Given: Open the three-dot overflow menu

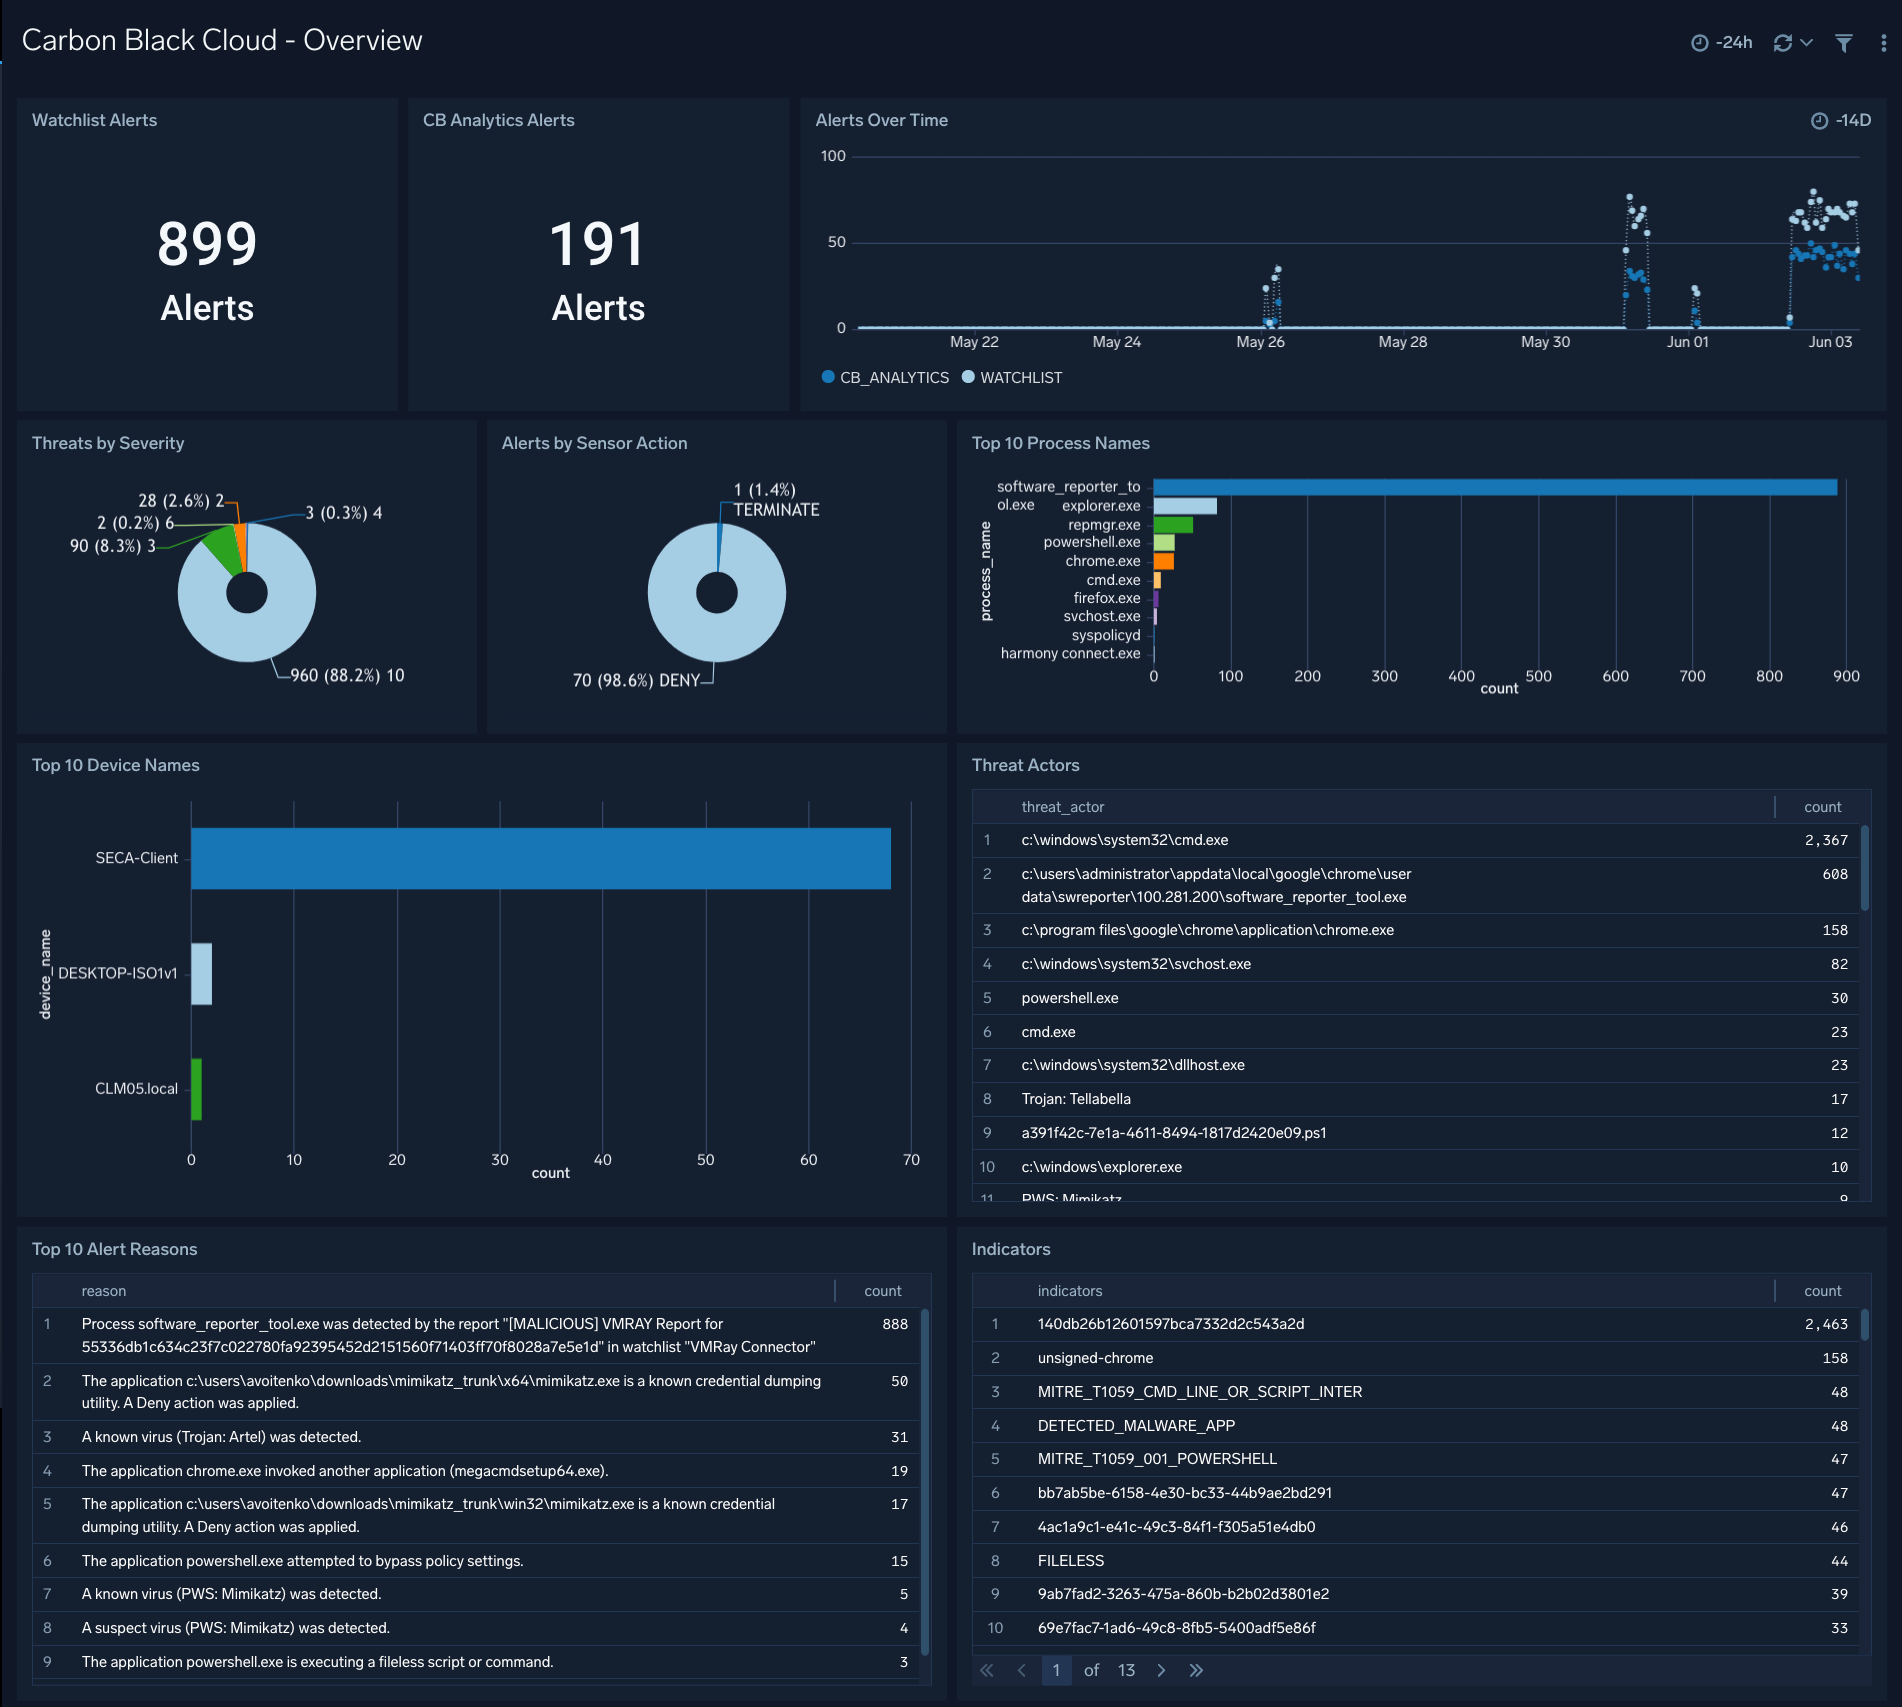Looking at the screenshot, I should [x=1882, y=42].
